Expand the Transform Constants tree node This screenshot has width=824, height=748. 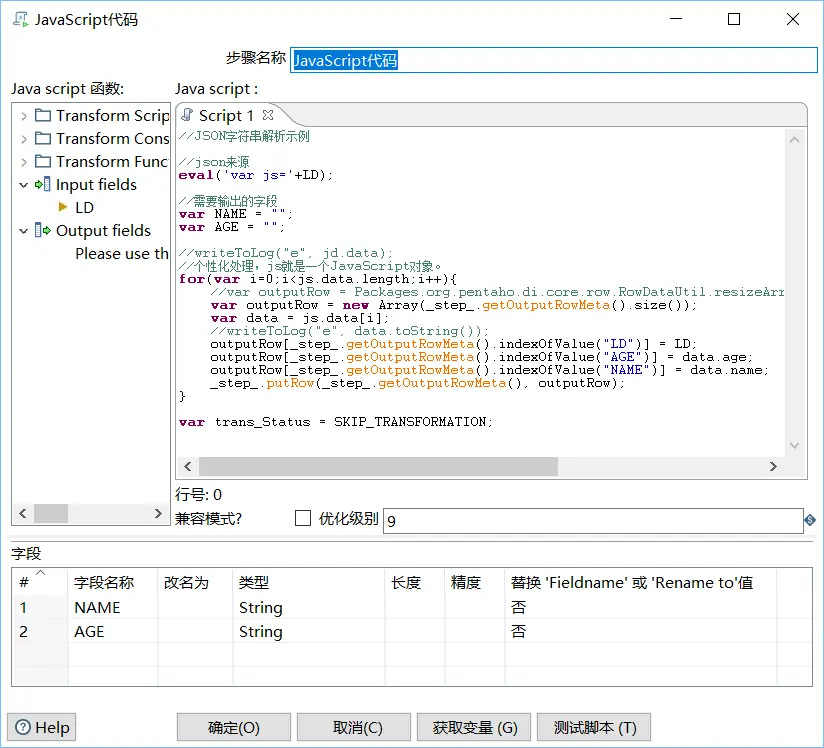click(x=23, y=139)
